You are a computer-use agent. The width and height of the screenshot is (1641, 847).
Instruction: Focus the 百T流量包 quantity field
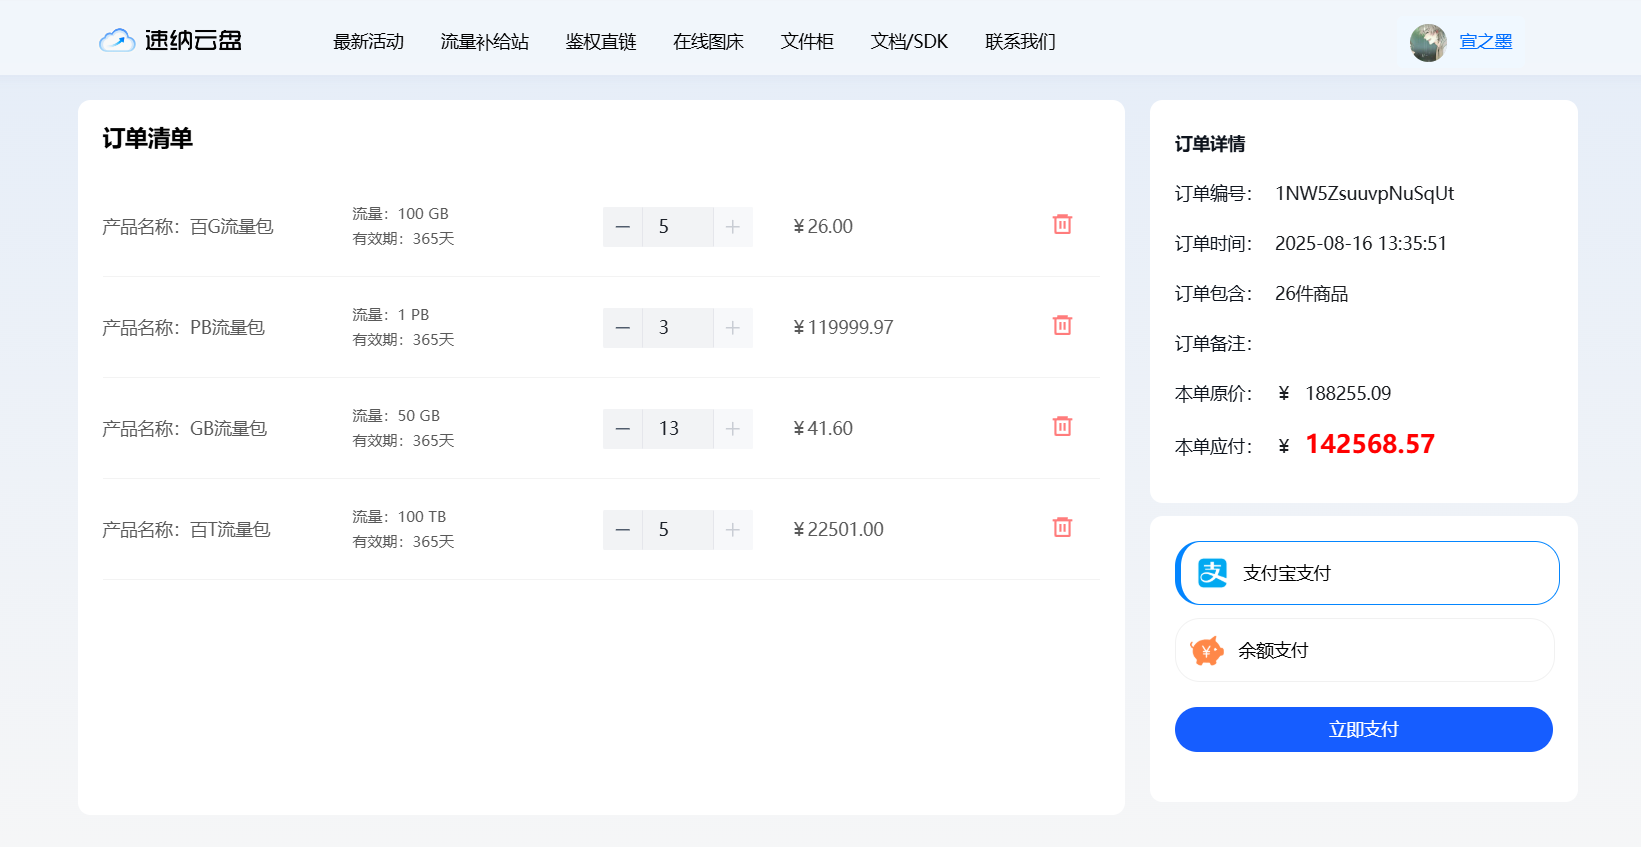click(678, 530)
